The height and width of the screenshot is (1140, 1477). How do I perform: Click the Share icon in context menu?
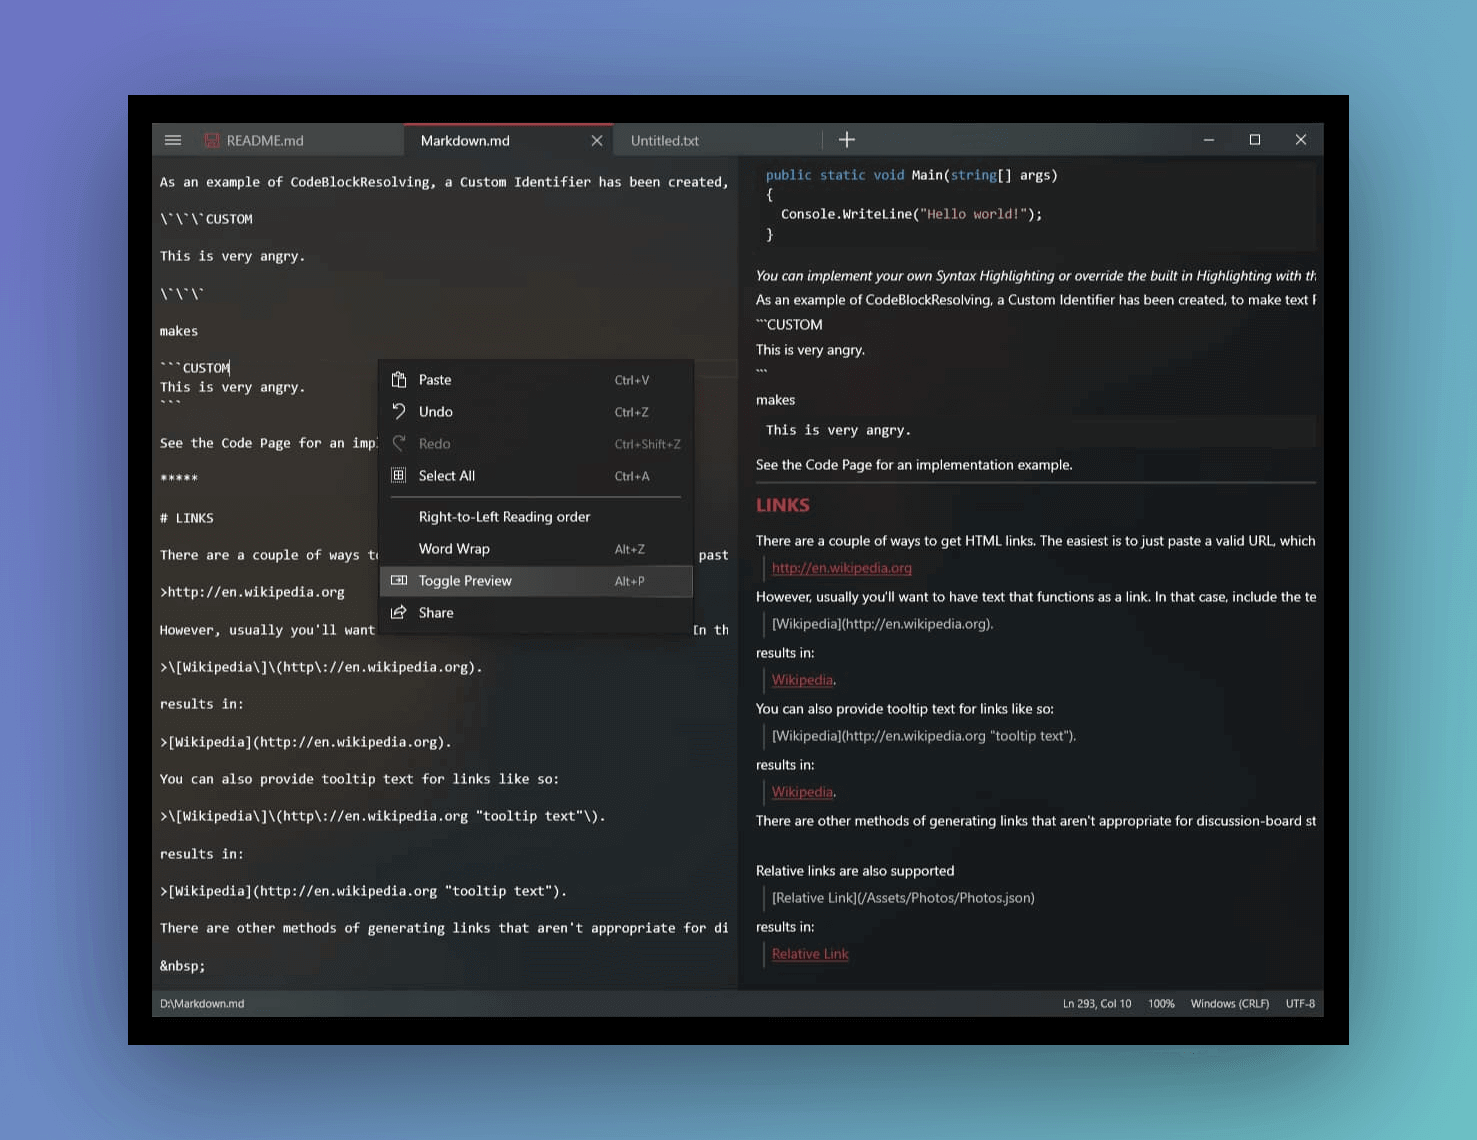399,613
